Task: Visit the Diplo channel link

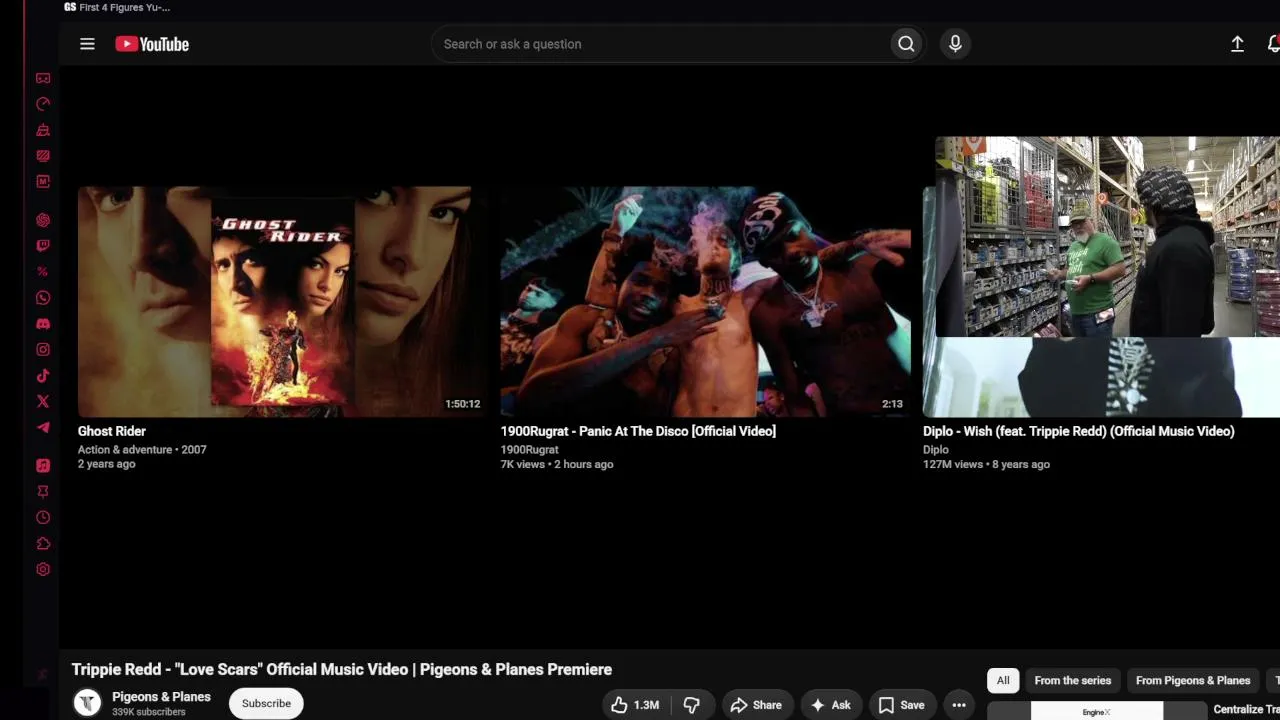Action: click(936, 450)
